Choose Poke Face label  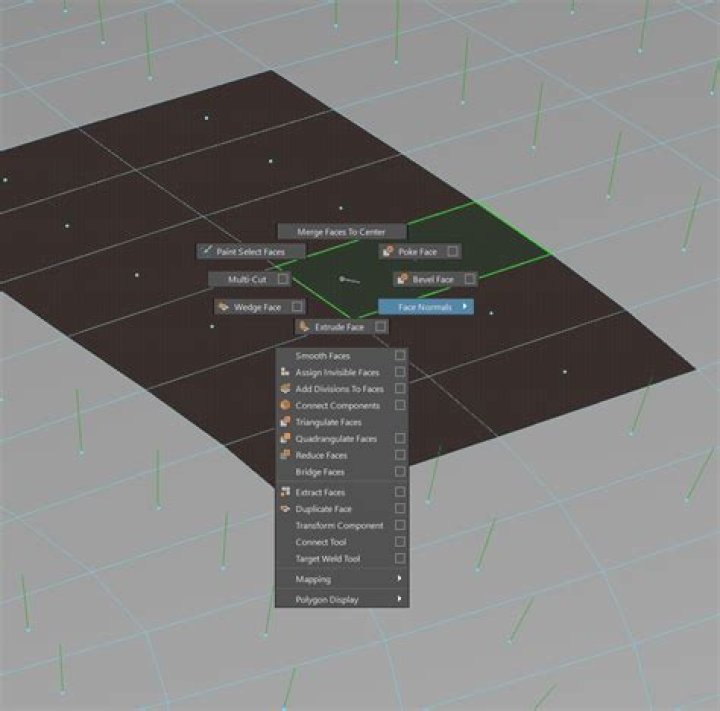coord(417,252)
